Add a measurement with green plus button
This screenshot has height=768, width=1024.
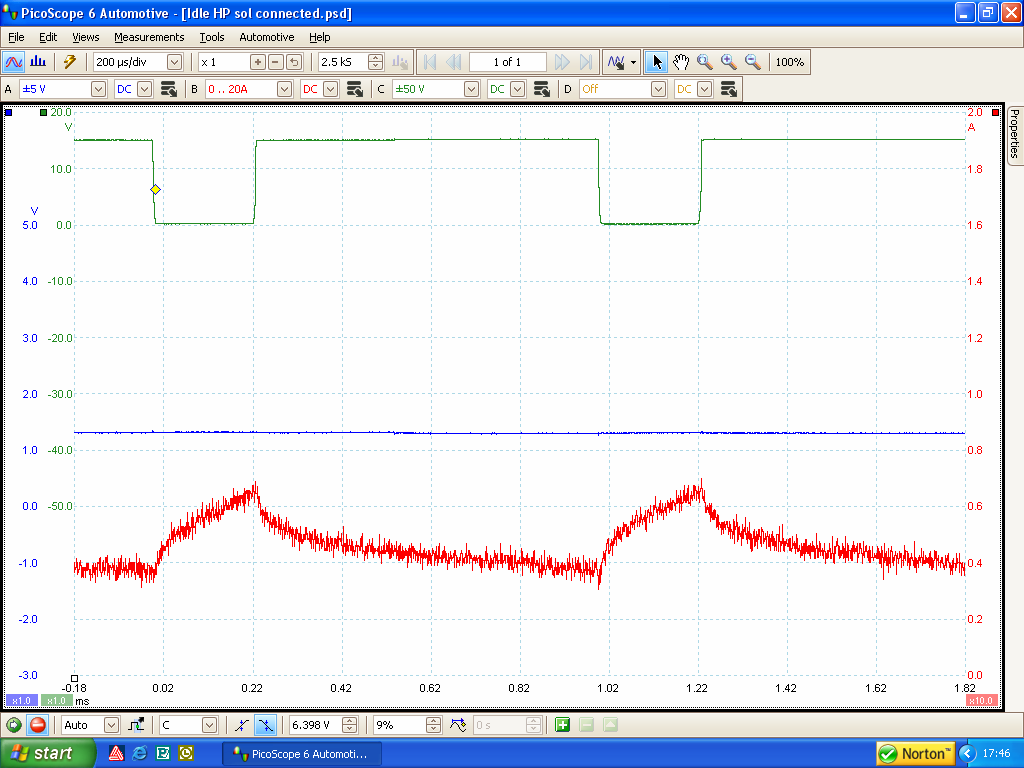pyautogui.click(x=562, y=725)
